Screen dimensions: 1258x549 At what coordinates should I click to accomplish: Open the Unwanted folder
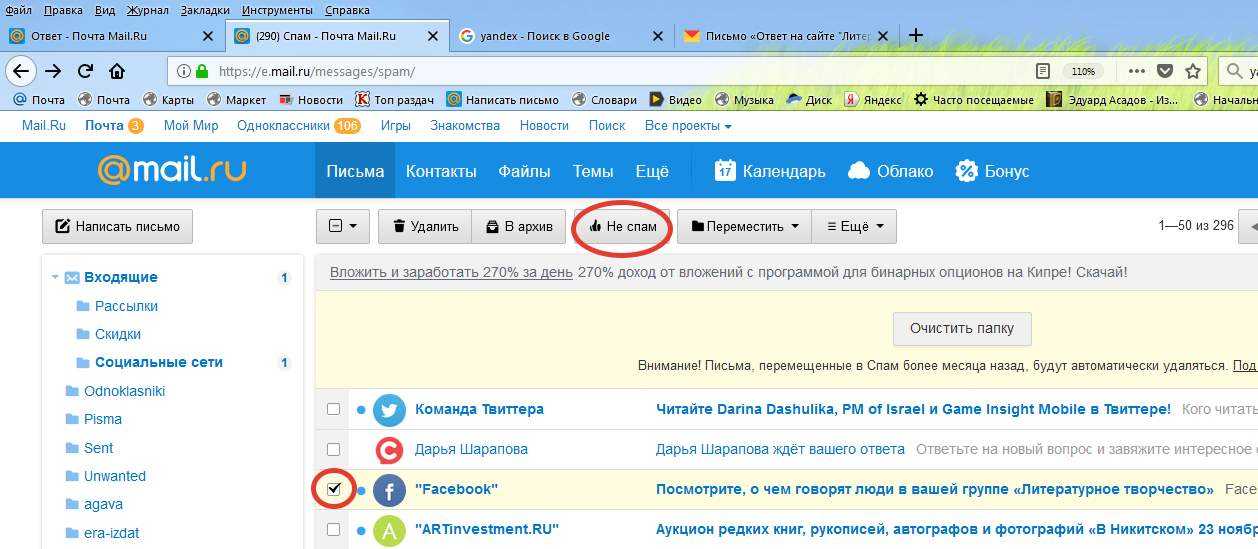pos(115,476)
